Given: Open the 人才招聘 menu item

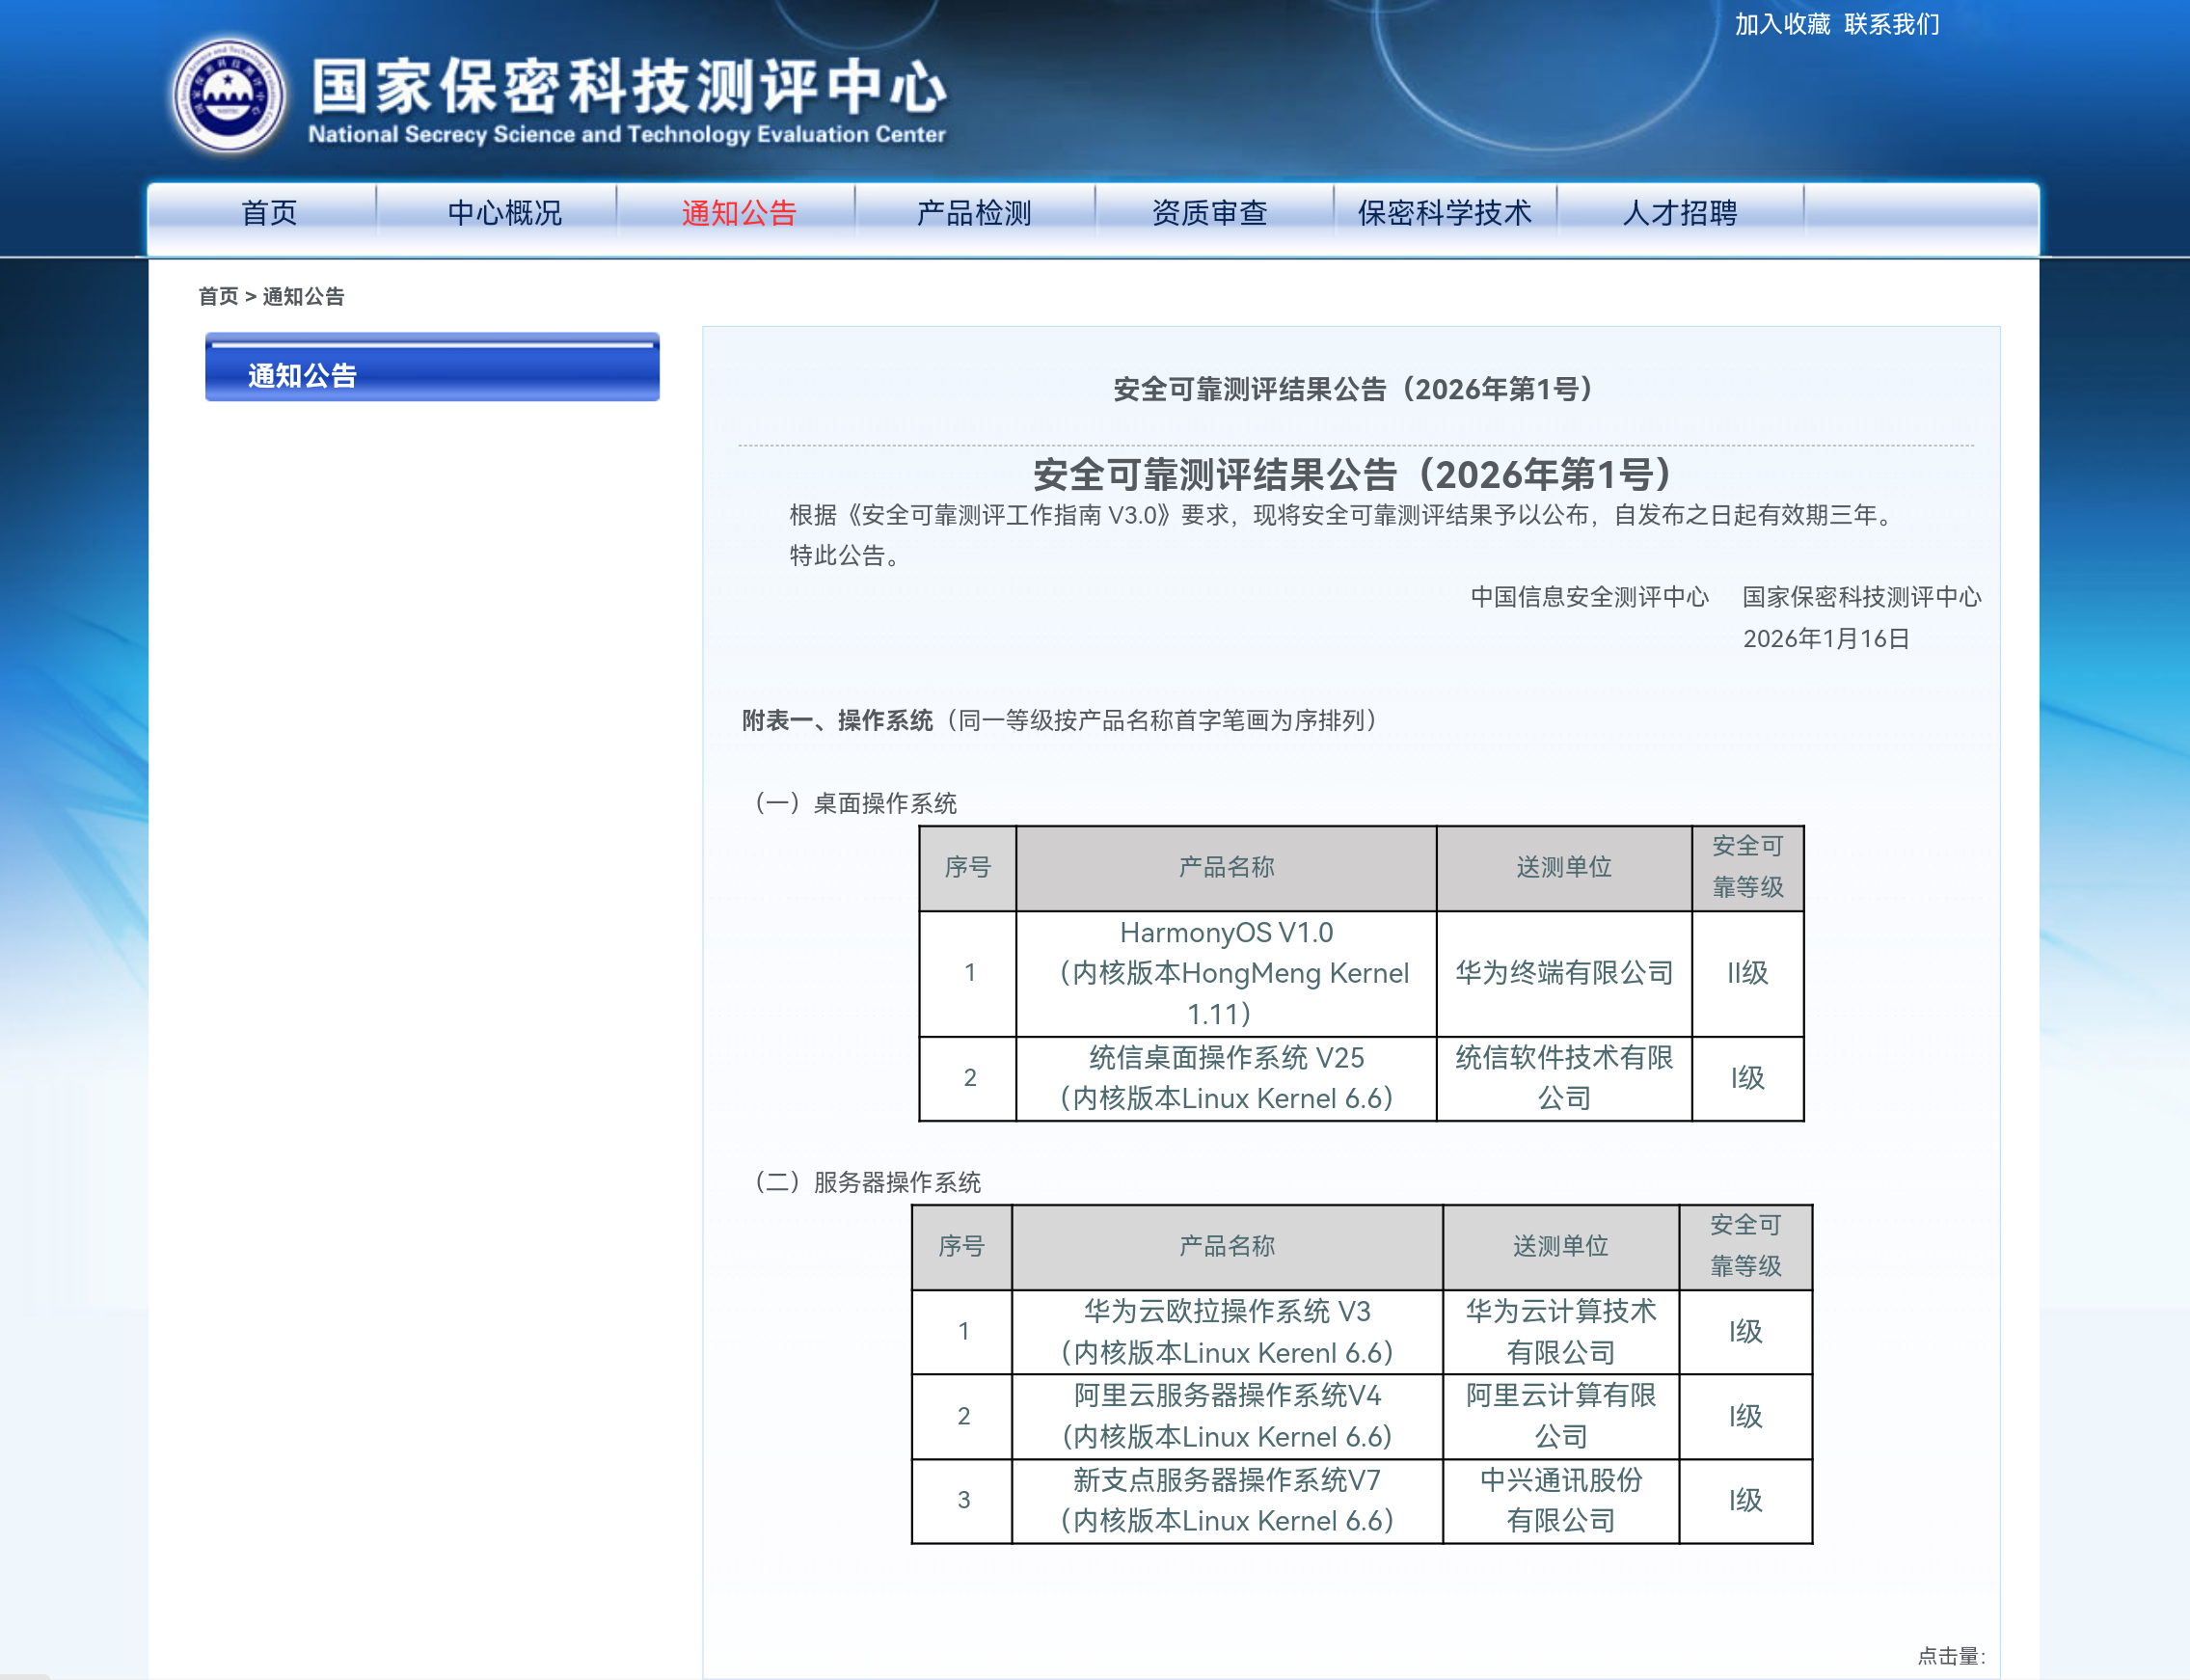Looking at the screenshot, I should [x=1680, y=213].
